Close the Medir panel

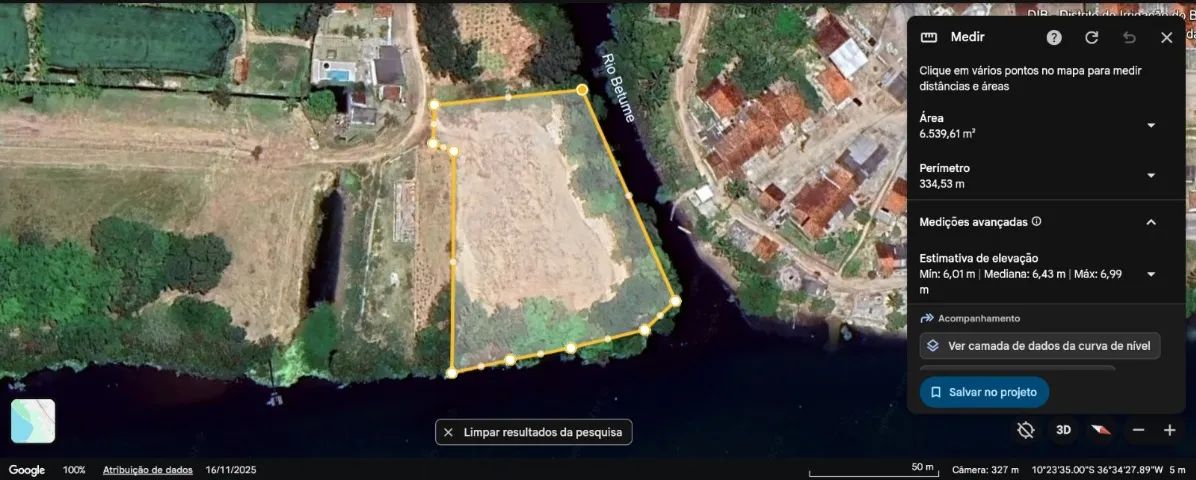pos(1166,37)
